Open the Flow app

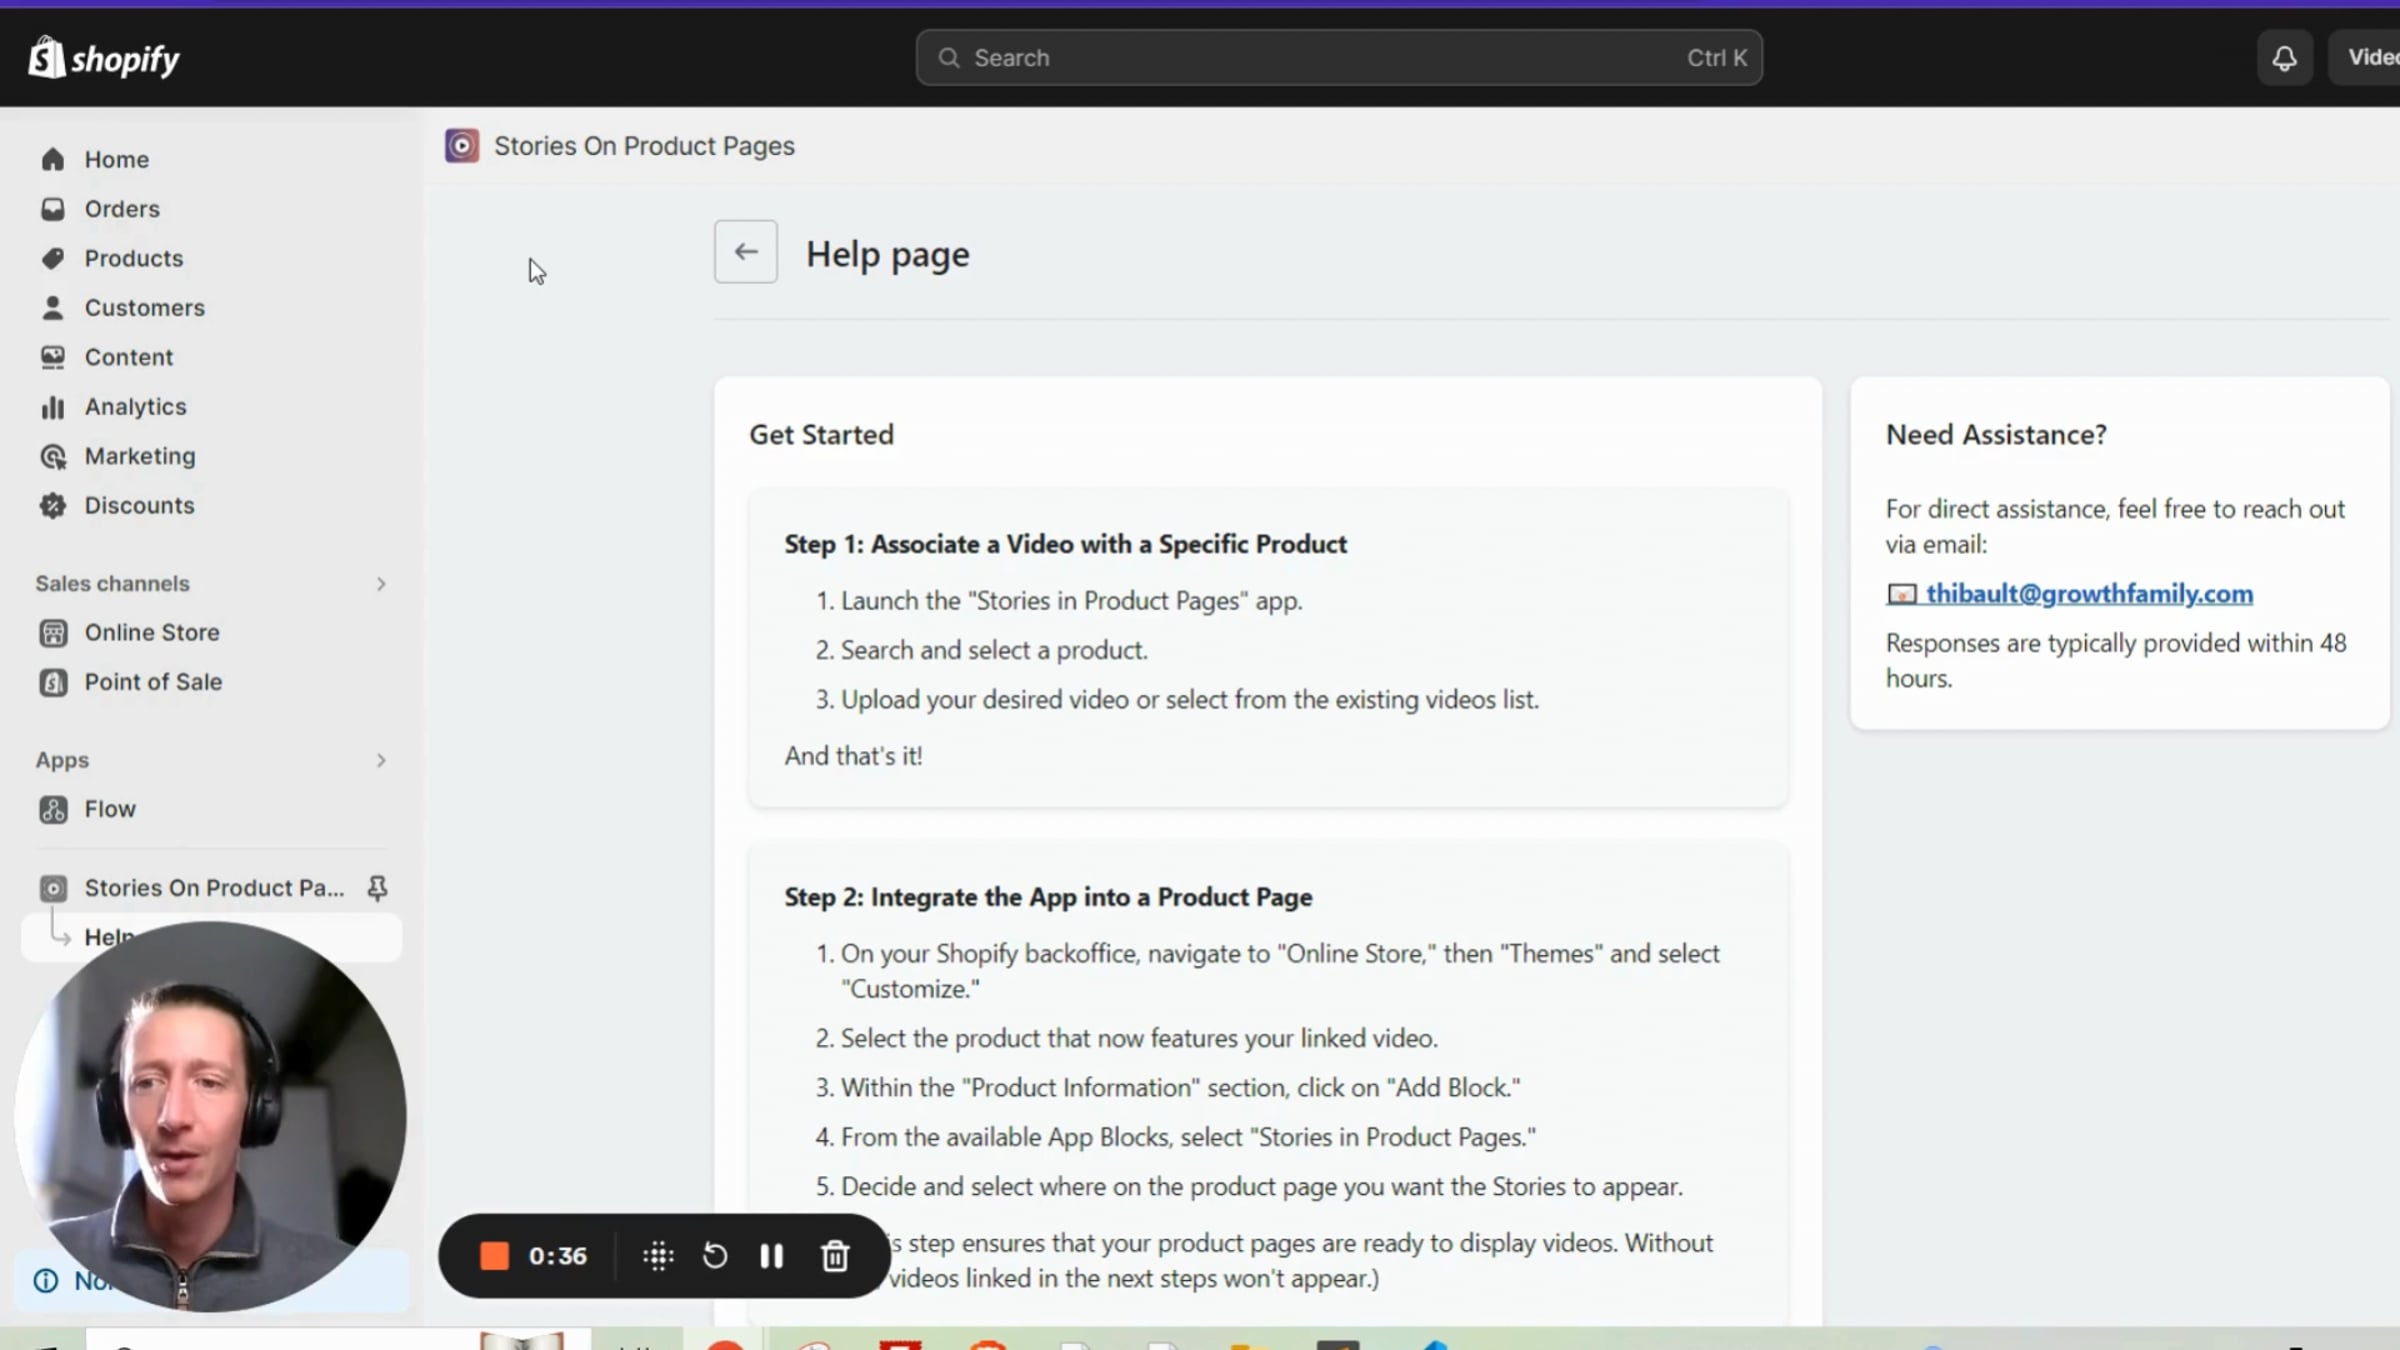tap(110, 809)
